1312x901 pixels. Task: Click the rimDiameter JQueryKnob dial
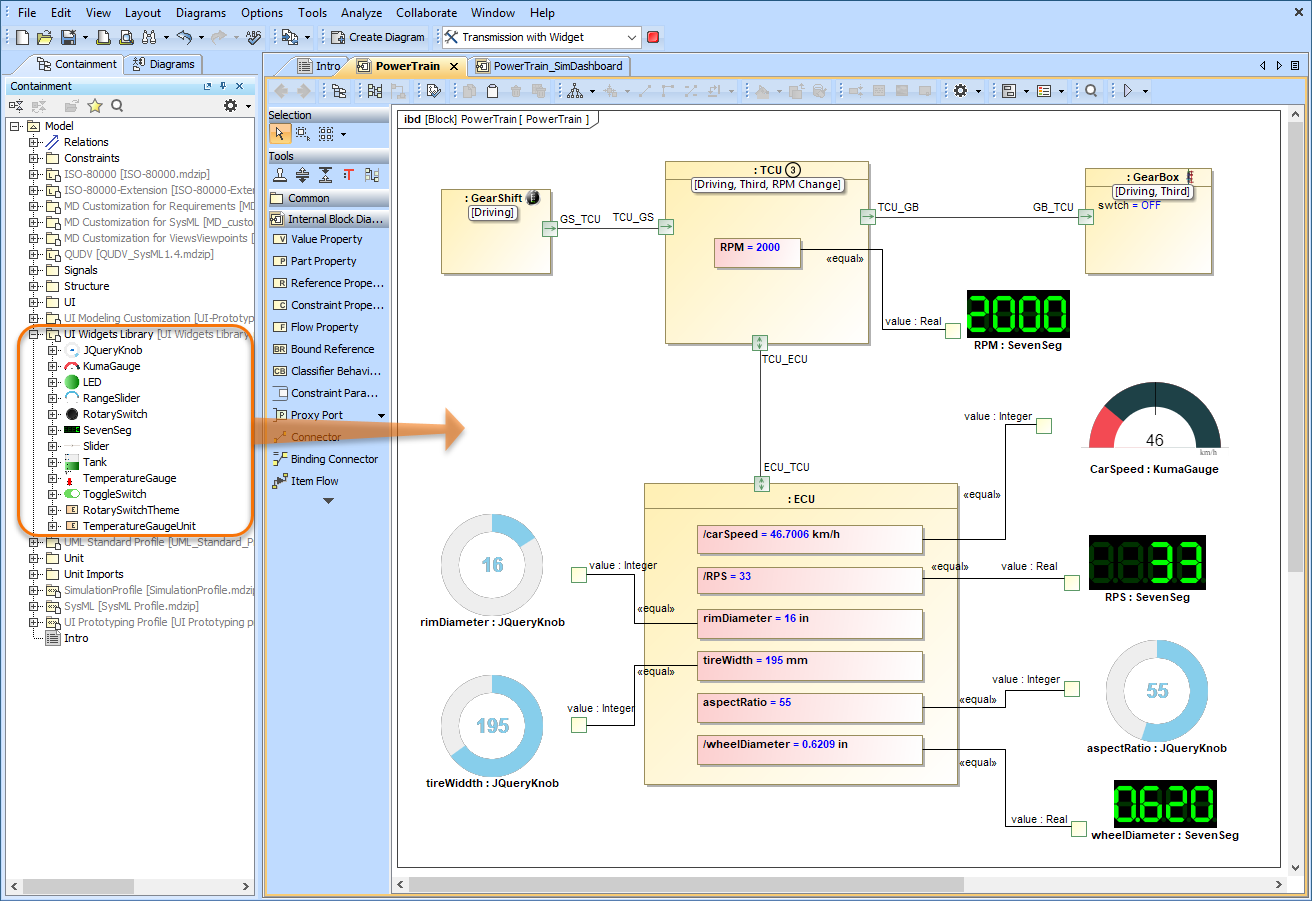click(492, 565)
